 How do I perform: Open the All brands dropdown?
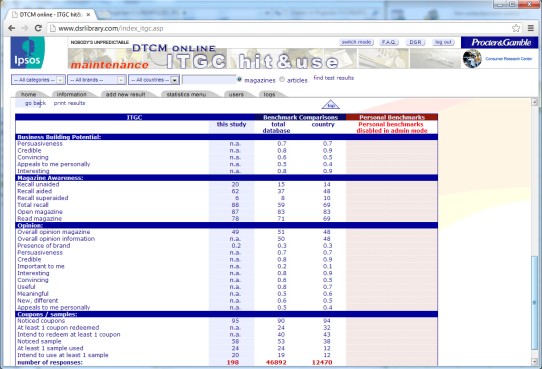[x=97, y=80]
